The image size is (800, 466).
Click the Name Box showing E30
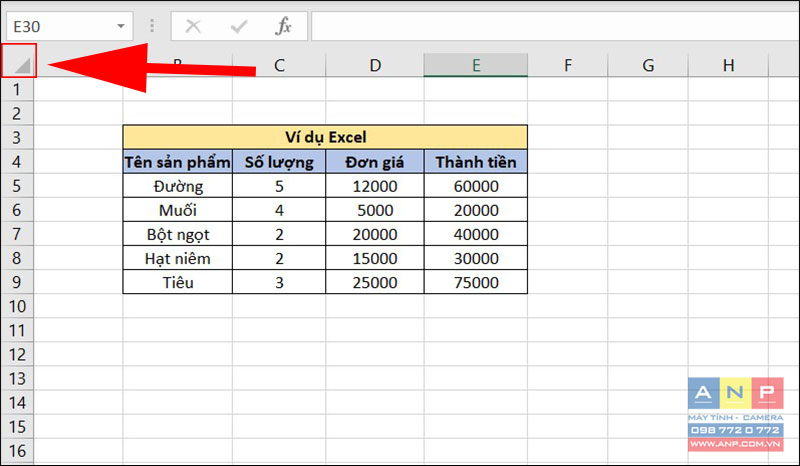click(x=69, y=26)
